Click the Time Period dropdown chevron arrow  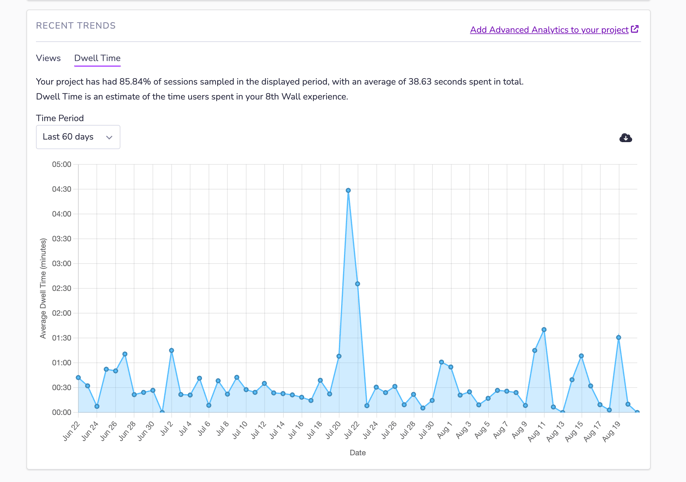tap(109, 138)
